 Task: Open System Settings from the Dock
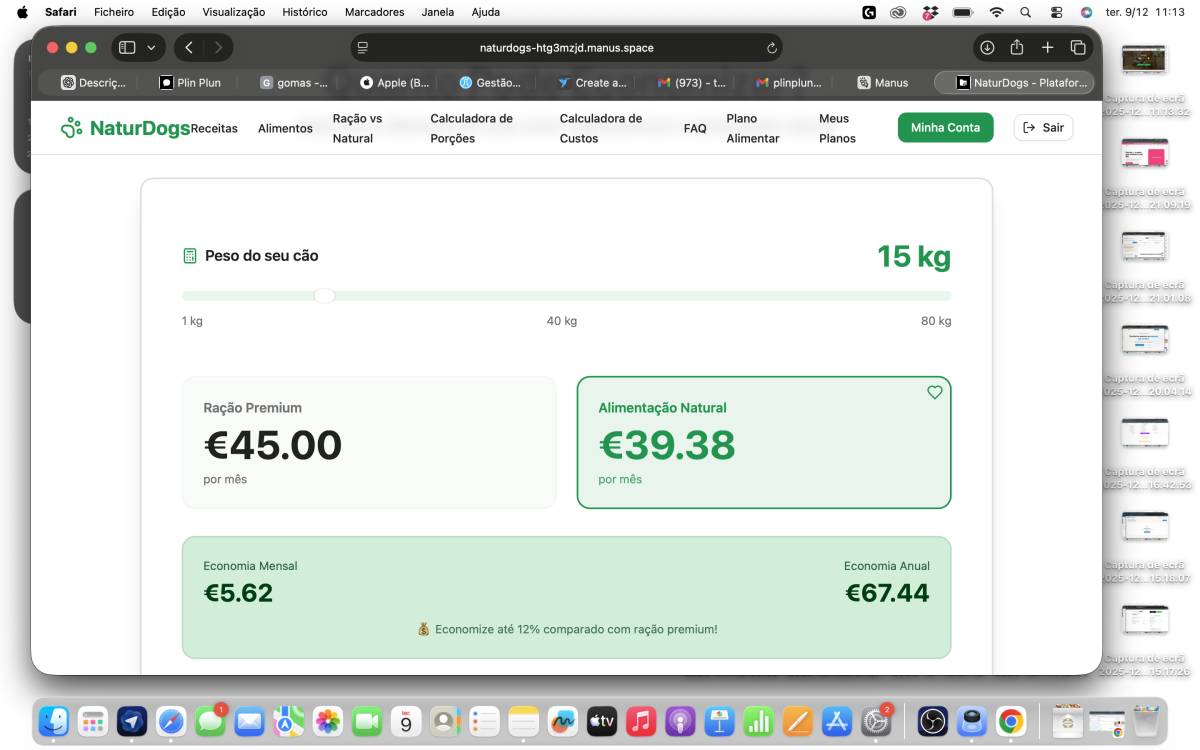tap(876, 720)
